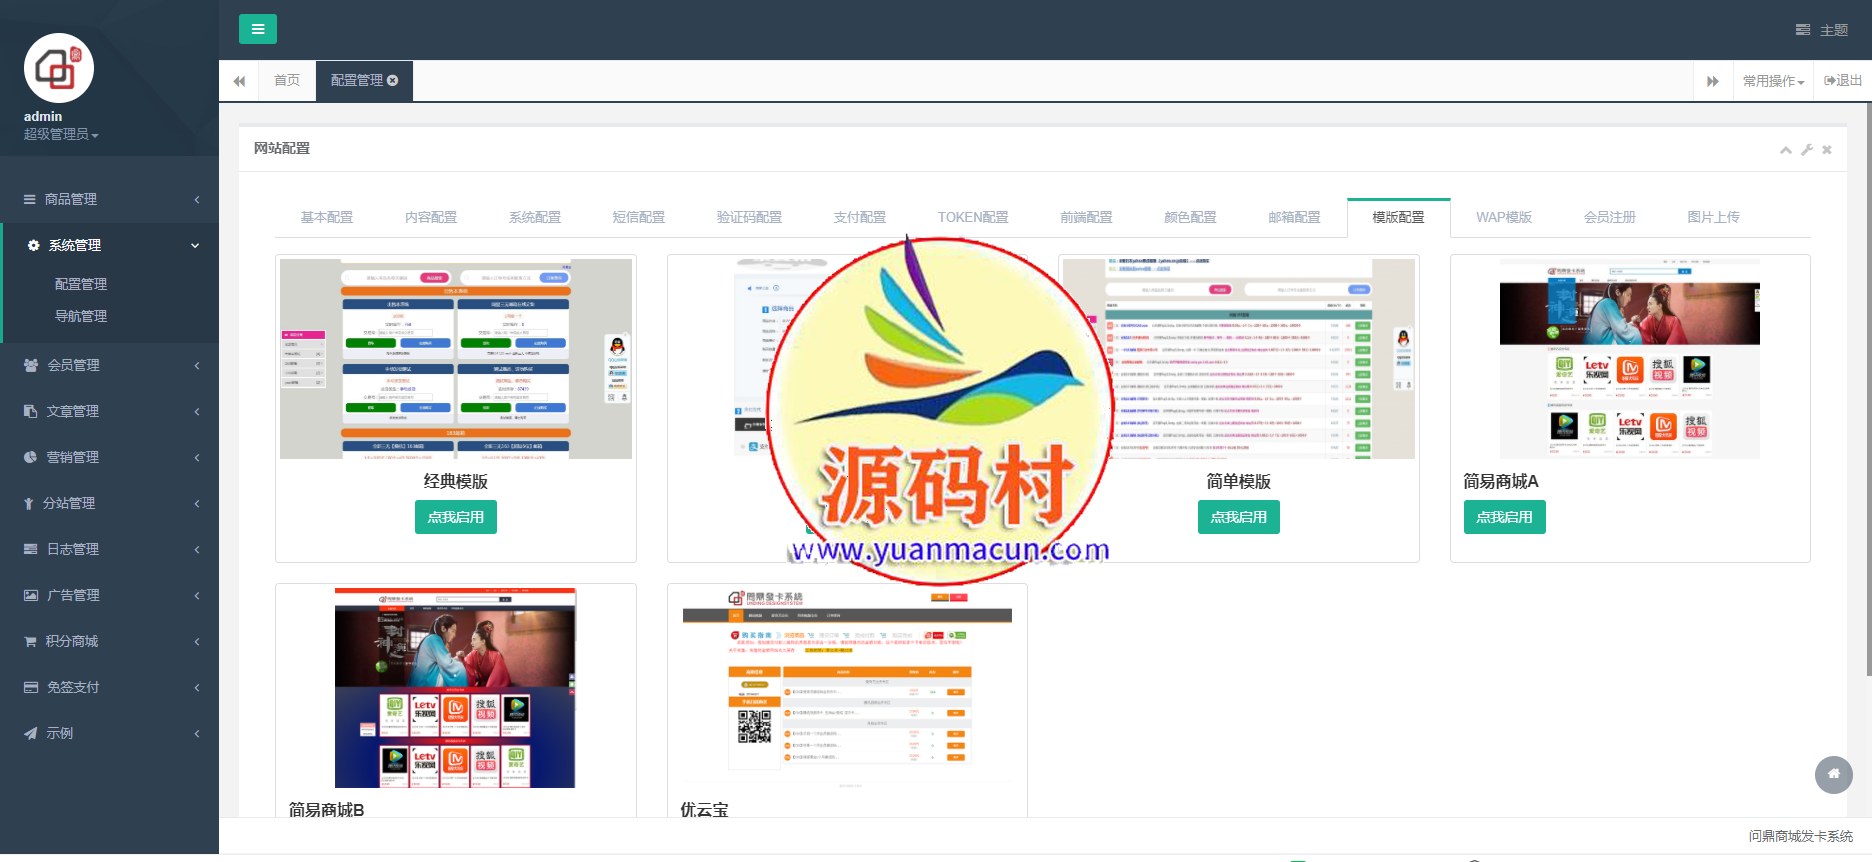The width and height of the screenshot is (1872, 862).
Task: Expand the 超级管理员 user dropdown
Action: 61,134
